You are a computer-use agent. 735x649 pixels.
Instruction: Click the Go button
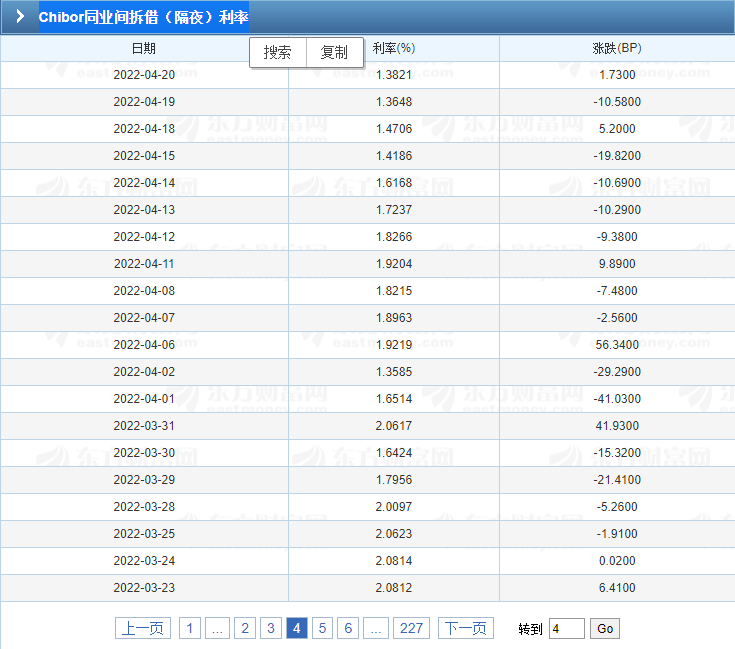point(605,628)
